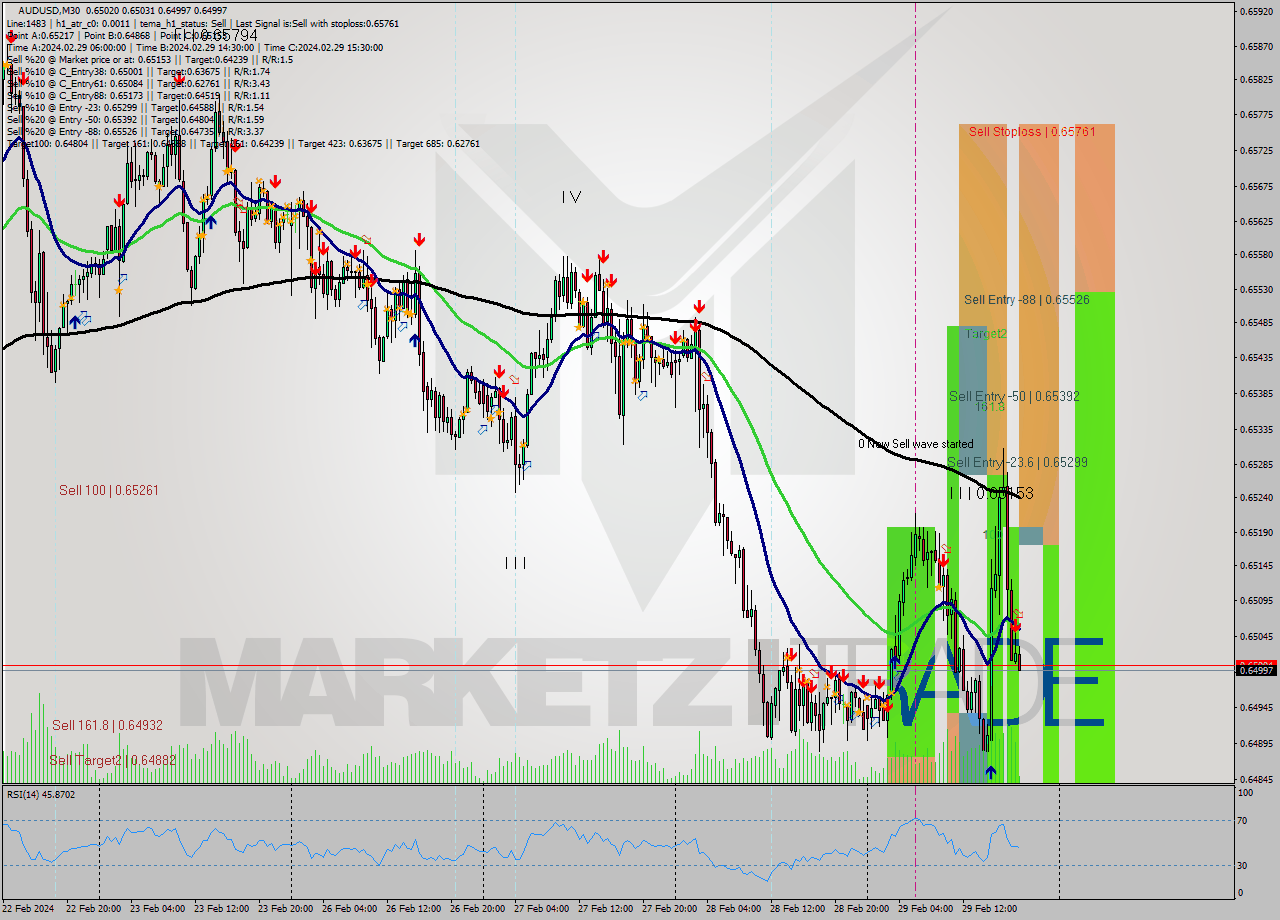This screenshot has height=920, width=1280.
Task: Click the 'I V' wave label
Action: click(571, 198)
